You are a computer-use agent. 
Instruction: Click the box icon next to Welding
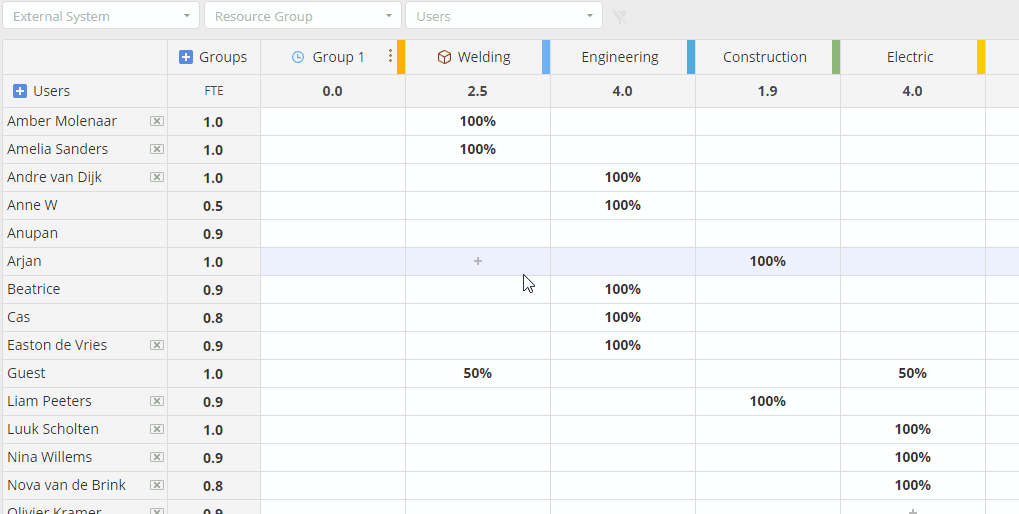[444, 57]
